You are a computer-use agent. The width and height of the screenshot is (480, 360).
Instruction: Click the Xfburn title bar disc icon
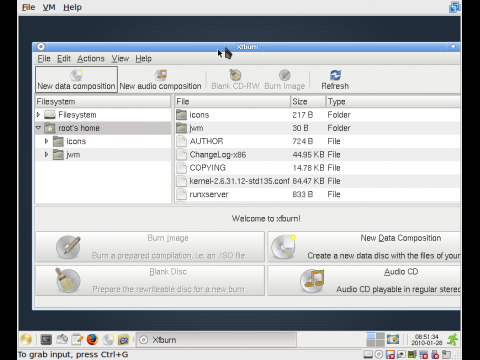click(41, 47)
